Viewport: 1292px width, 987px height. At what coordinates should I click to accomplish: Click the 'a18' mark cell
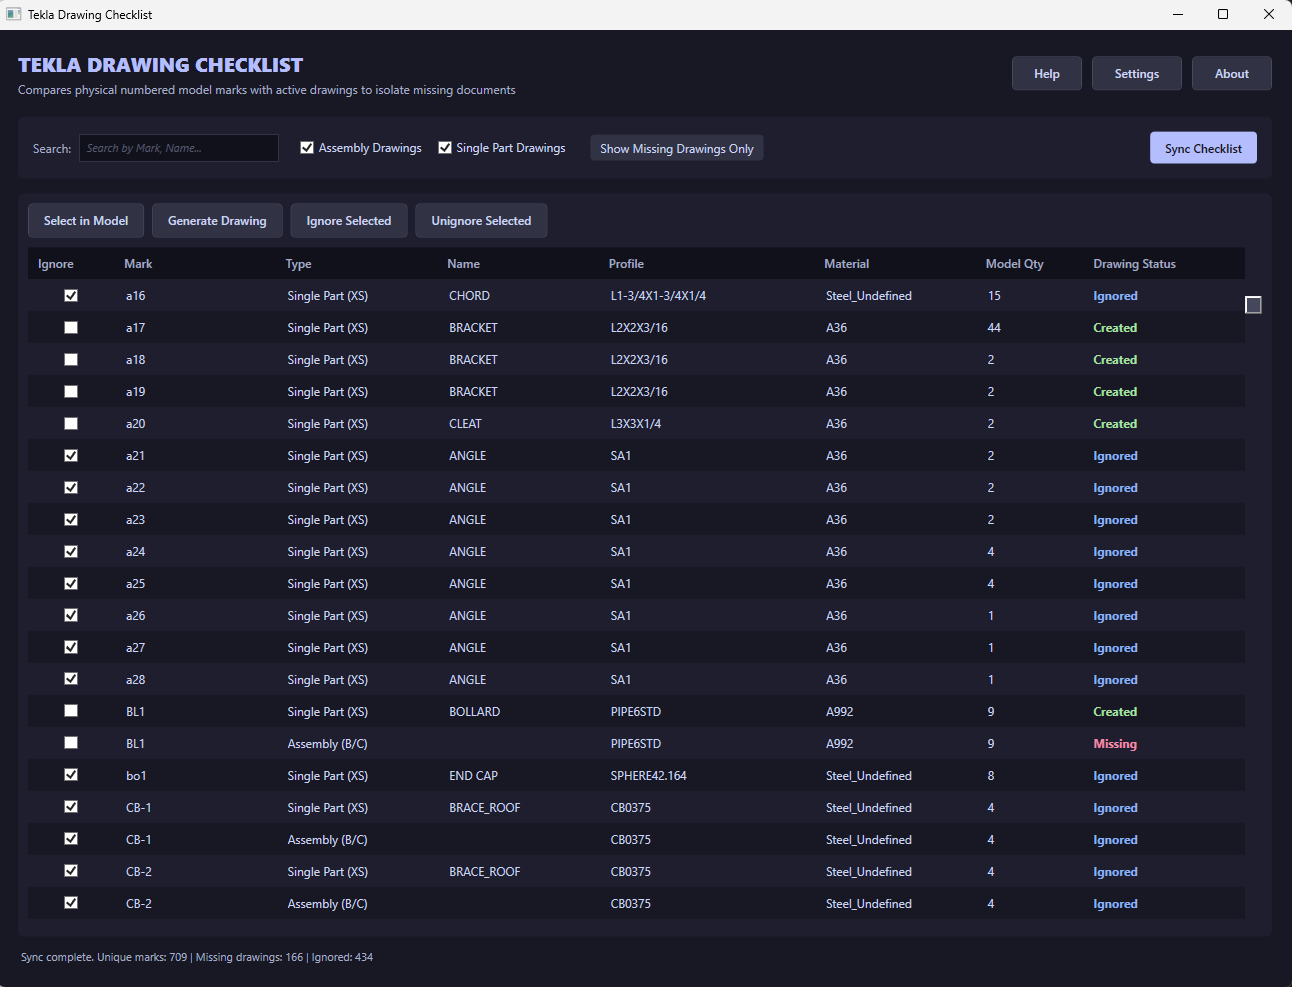135,360
